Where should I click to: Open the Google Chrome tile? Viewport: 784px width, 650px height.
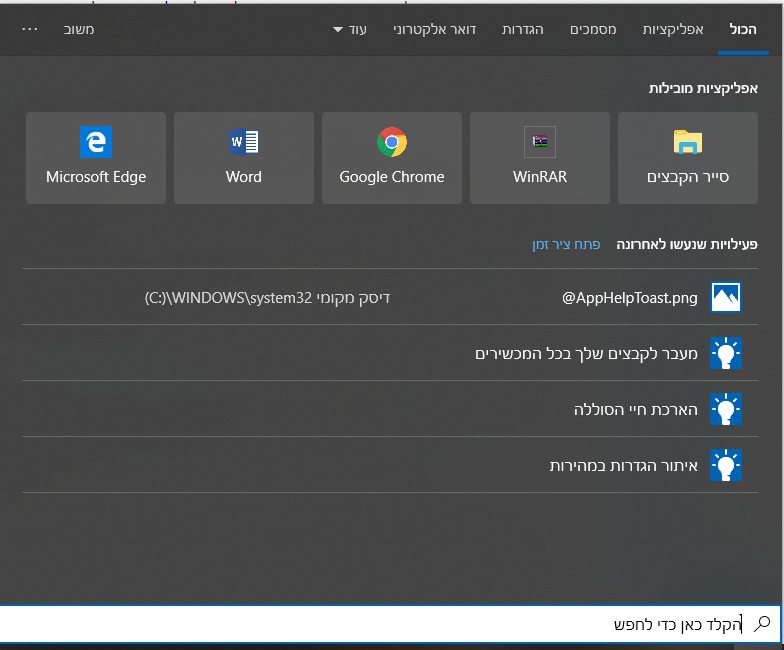coord(392,158)
